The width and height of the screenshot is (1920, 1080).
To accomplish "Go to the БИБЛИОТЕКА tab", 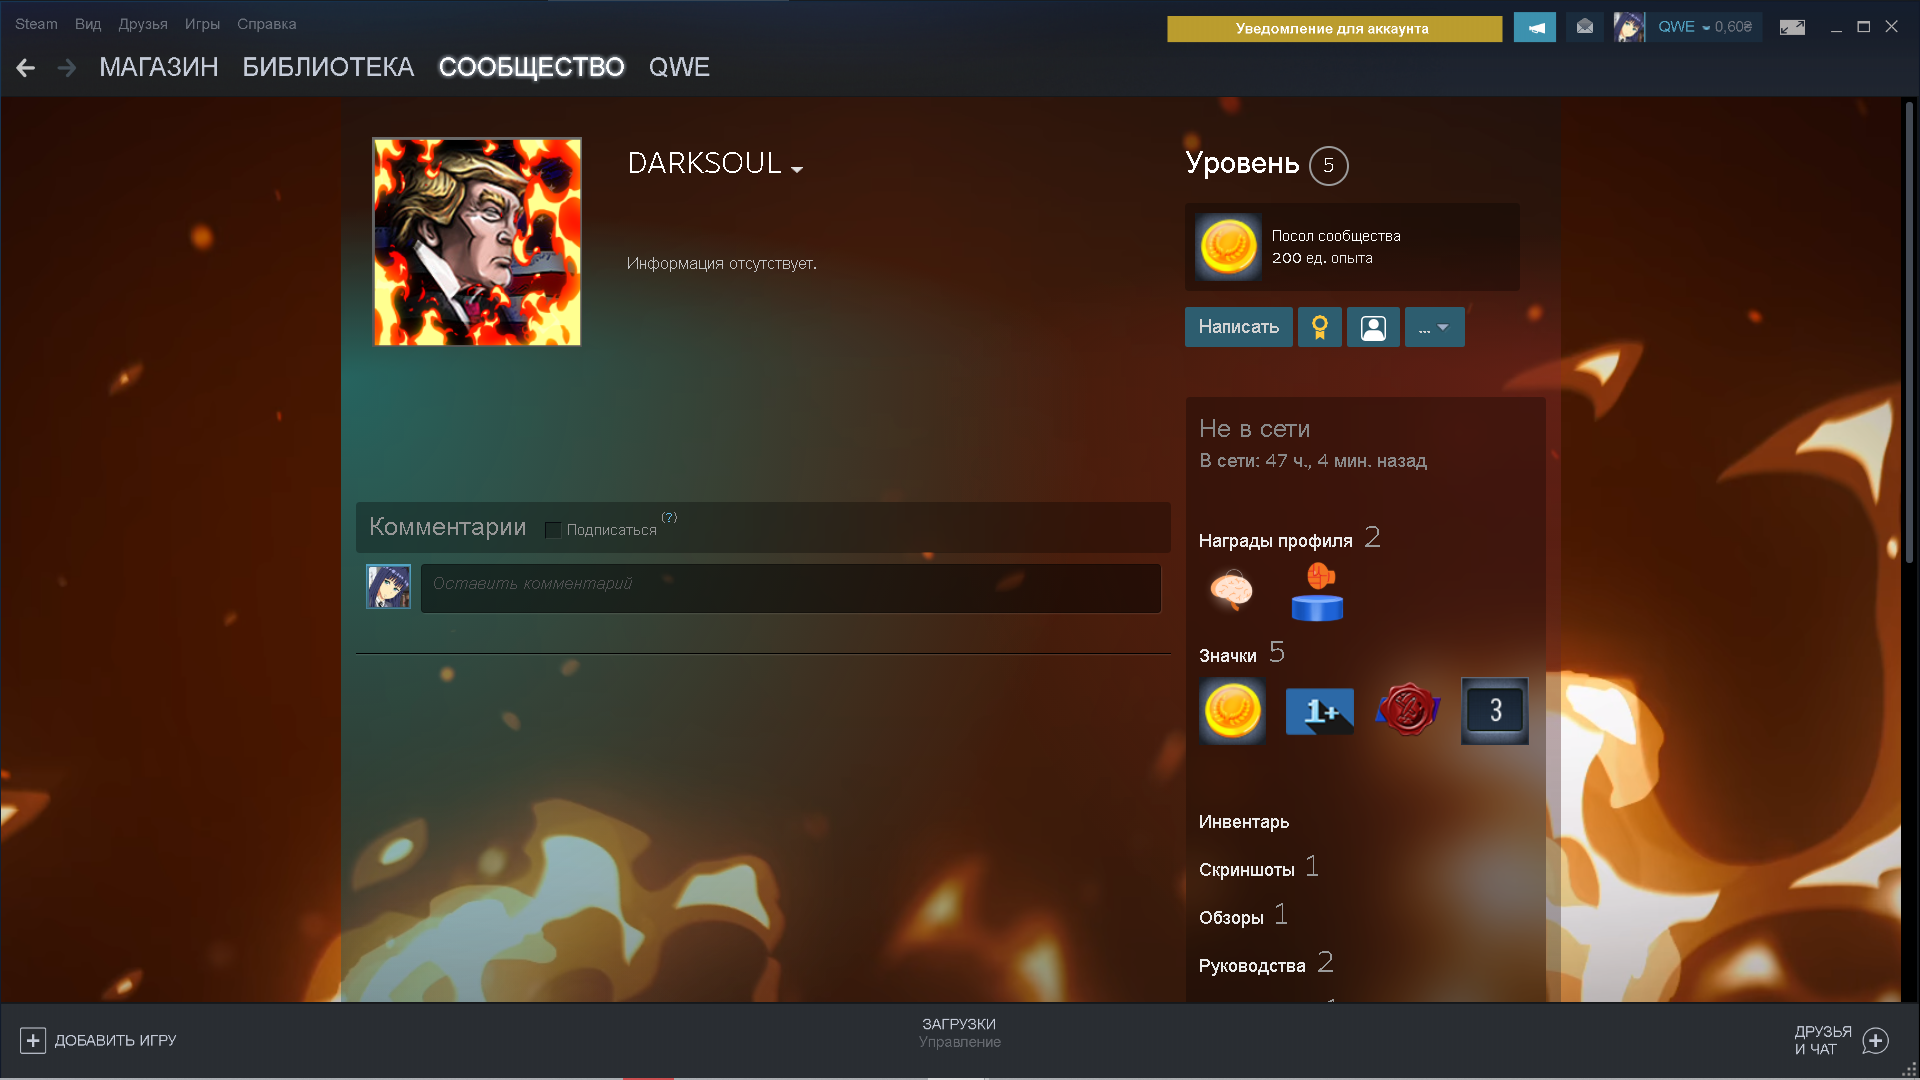I will click(x=328, y=67).
